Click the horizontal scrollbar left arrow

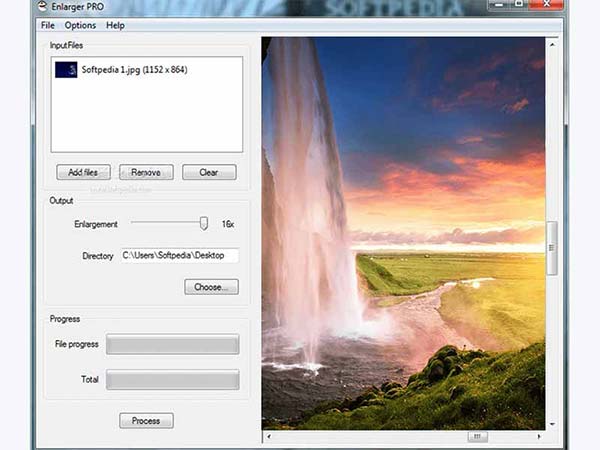click(x=269, y=436)
